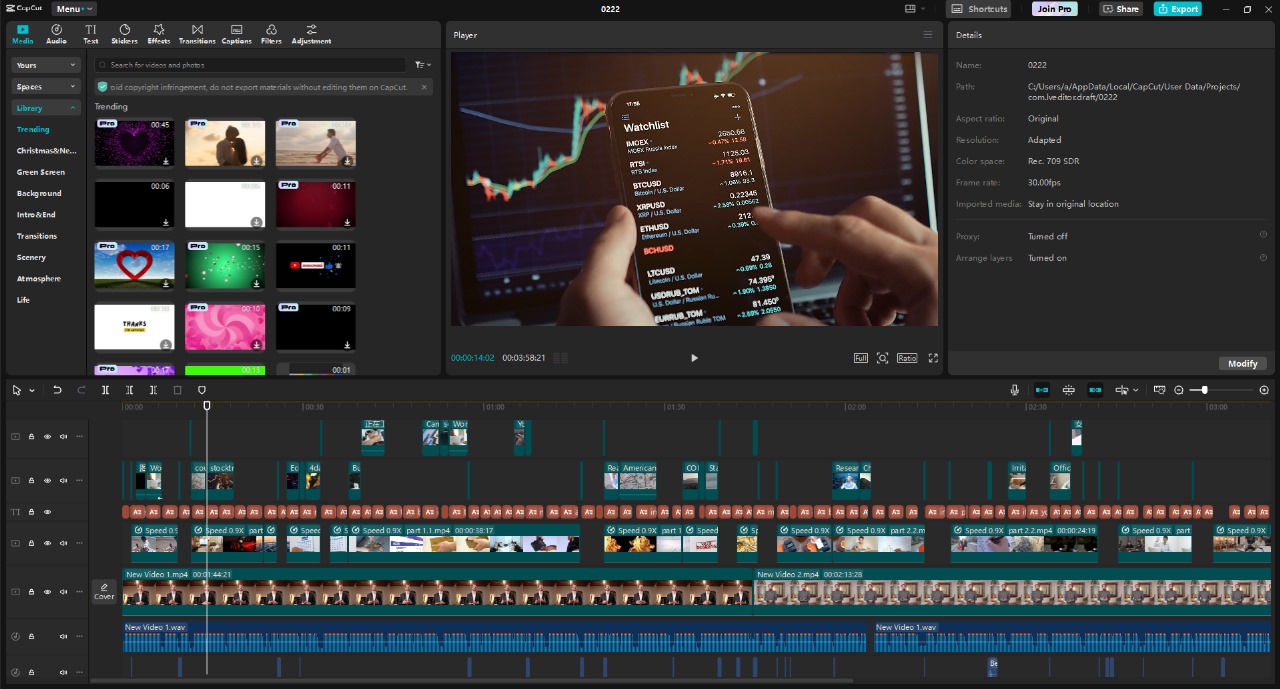The width and height of the screenshot is (1280, 689).
Task: Click the Delete right trim icon
Action: coord(153,390)
